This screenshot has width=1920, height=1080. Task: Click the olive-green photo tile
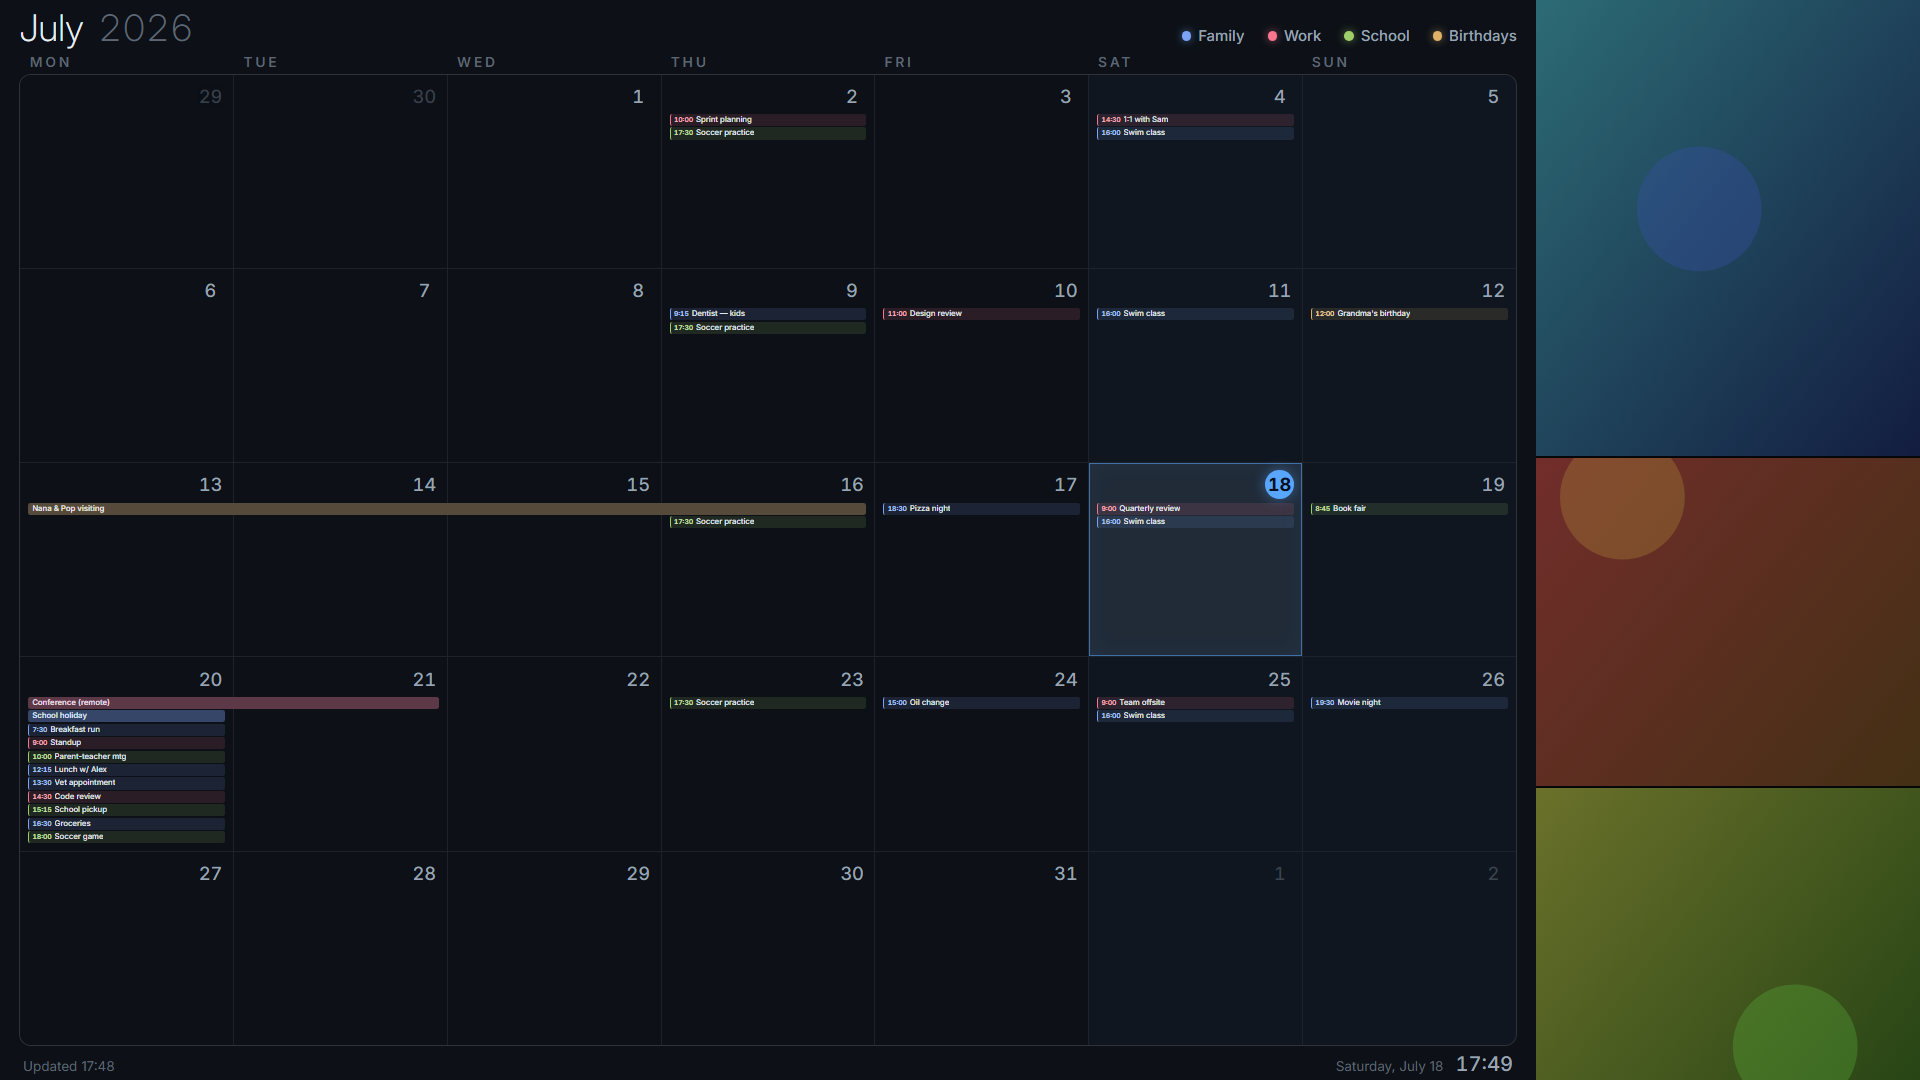[1728, 934]
